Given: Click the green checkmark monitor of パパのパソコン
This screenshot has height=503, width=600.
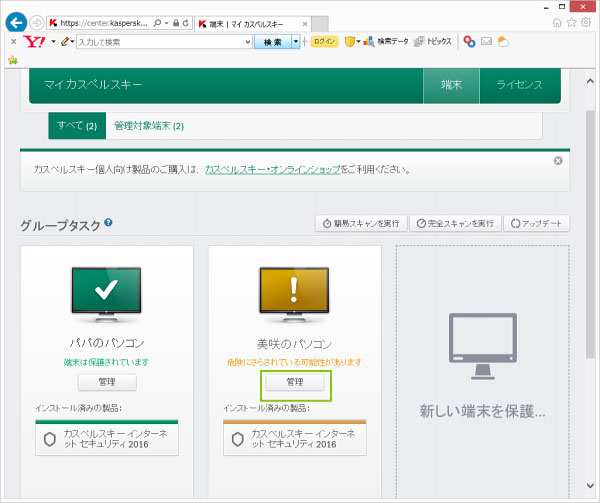Looking at the screenshot, I should click(x=106, y=295).
